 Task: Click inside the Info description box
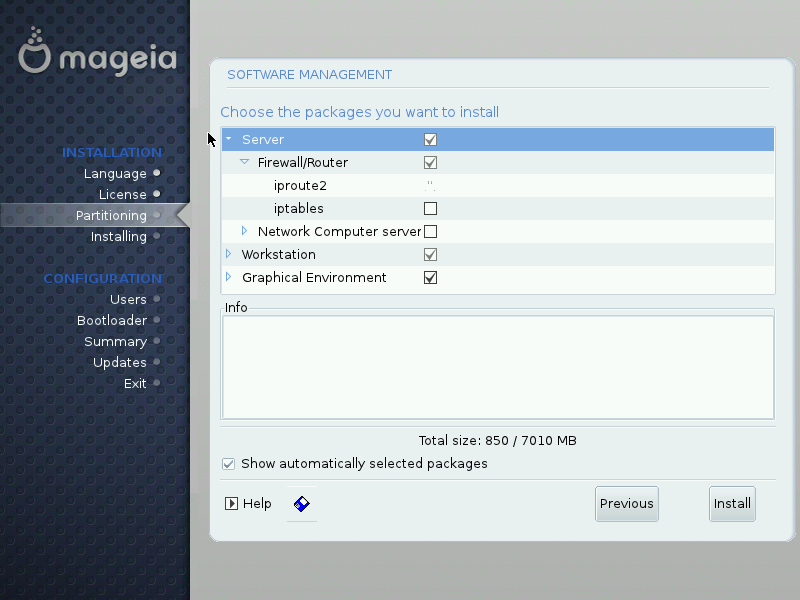498,367
